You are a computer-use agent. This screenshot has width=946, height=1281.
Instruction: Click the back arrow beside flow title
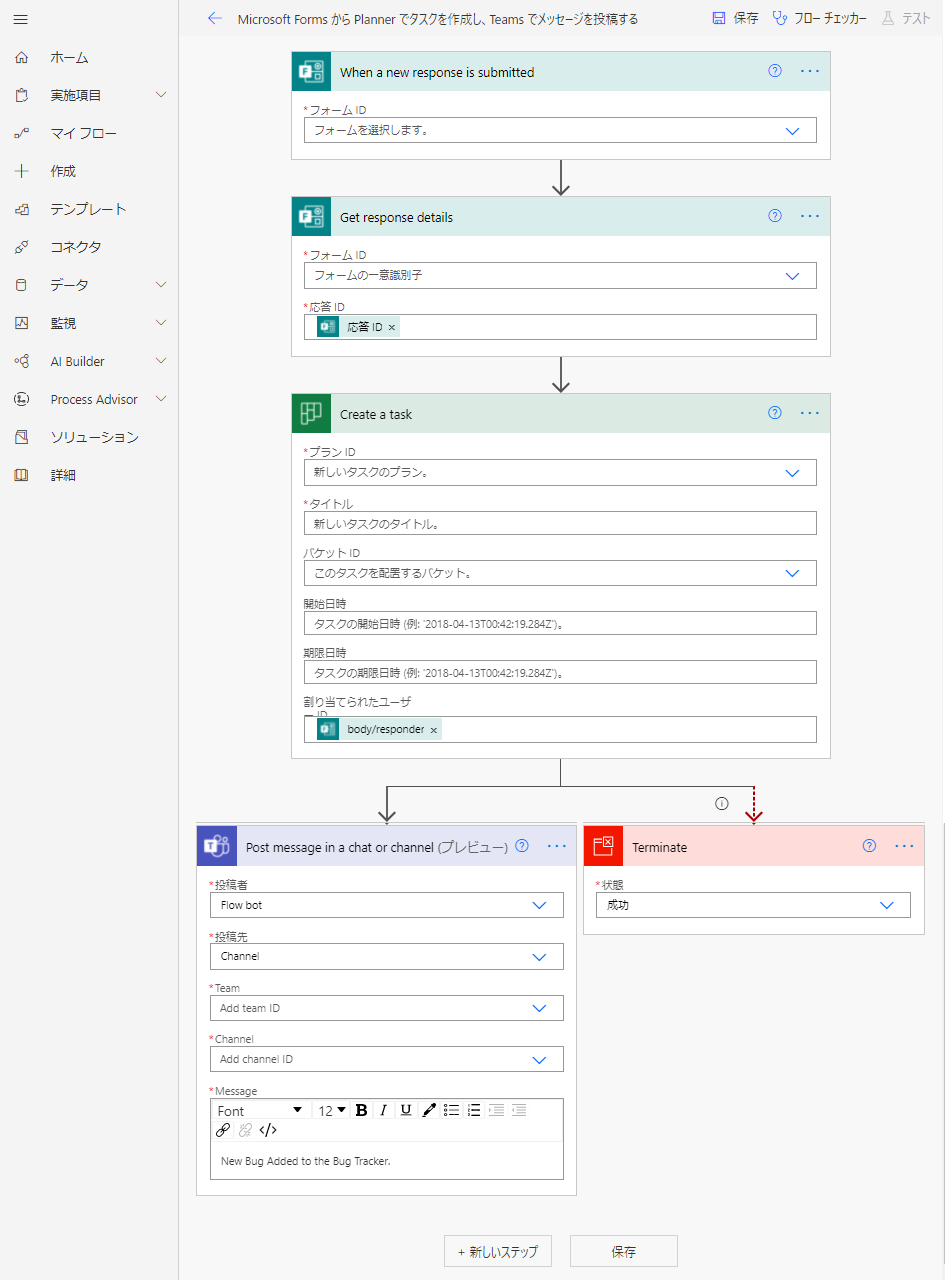coord(215,18)
